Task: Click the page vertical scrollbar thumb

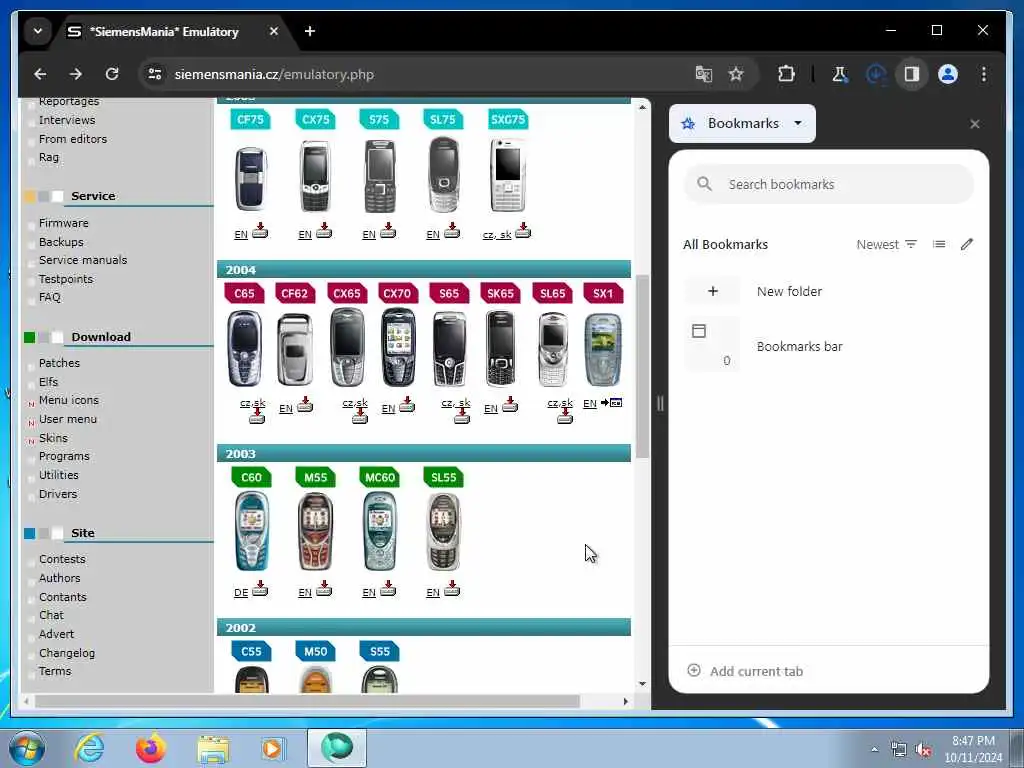Action: pyautogui.click(x=642, y=366)
